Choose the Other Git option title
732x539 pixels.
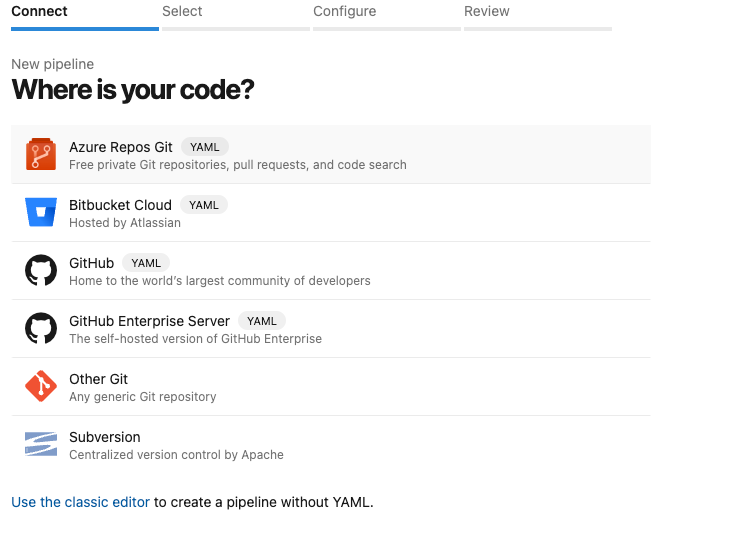point(99,379)
